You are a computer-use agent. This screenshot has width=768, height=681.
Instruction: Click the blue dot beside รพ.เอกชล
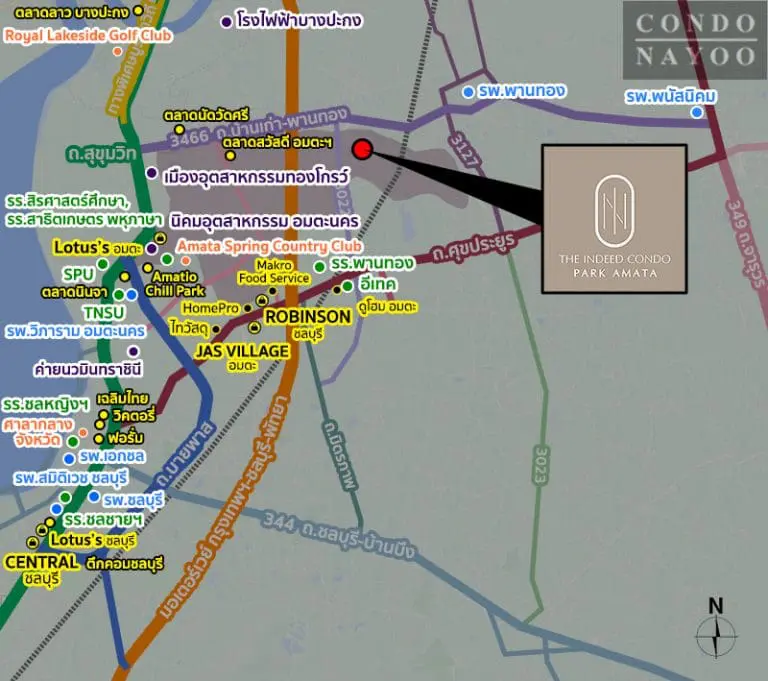tap(69, 459)
